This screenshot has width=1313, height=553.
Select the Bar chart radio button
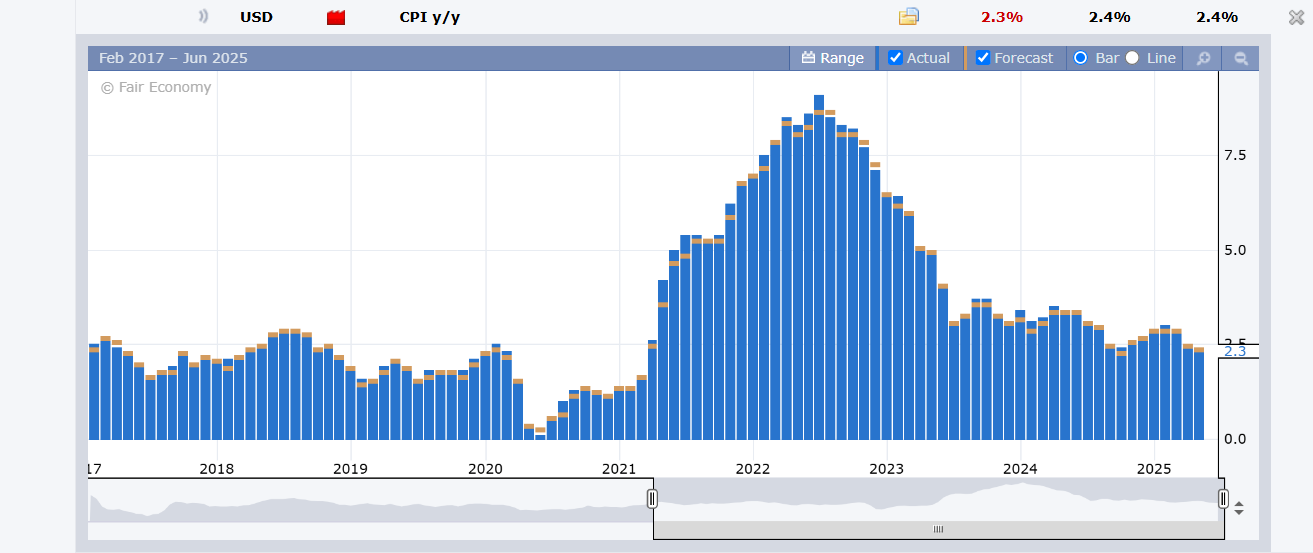(1080, 58)
